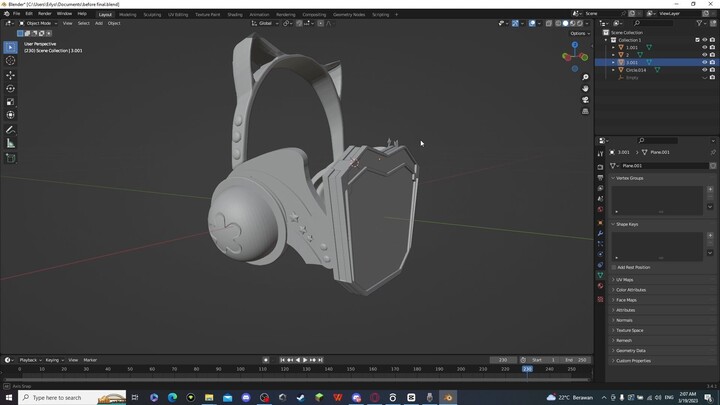Screen dimensions: 720x405
Task: Click the Windows search box
Action: click(73, 397)
